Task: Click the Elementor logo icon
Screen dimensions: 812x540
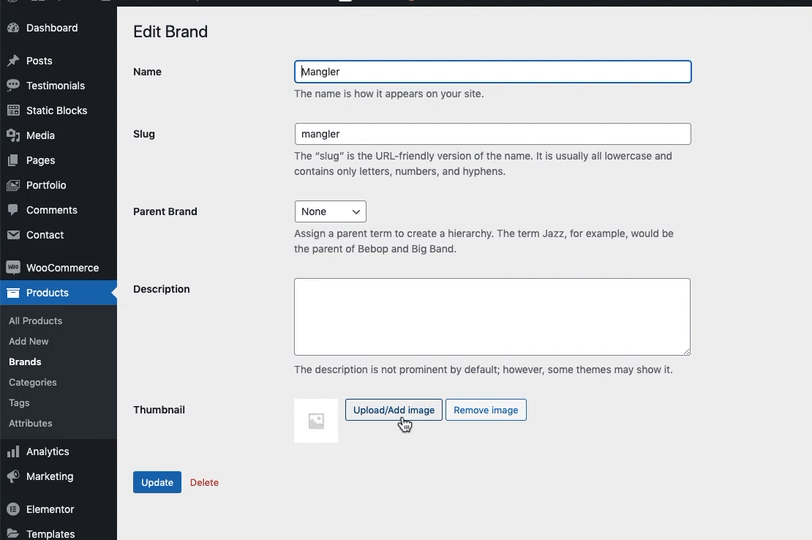Action: [x=13, y=509]
